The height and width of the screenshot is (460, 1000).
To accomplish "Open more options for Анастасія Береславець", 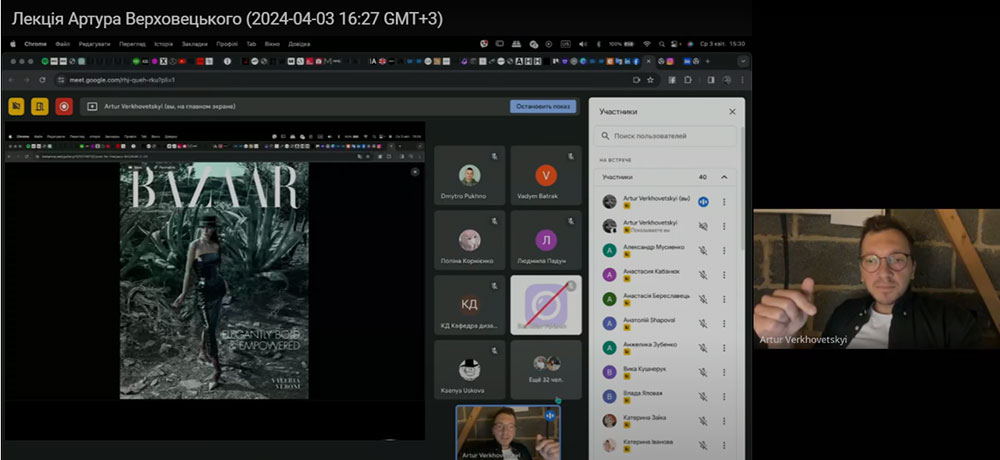I will pyautogui.click(x=724, y=299).
